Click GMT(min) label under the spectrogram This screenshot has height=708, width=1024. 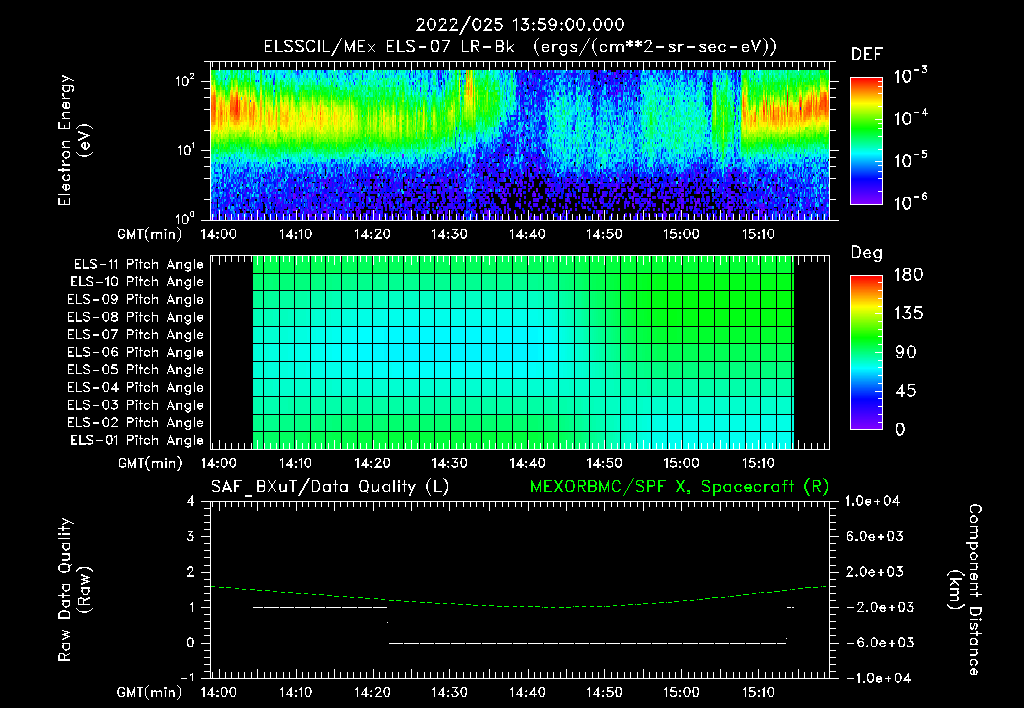click(x=150, y=234)
